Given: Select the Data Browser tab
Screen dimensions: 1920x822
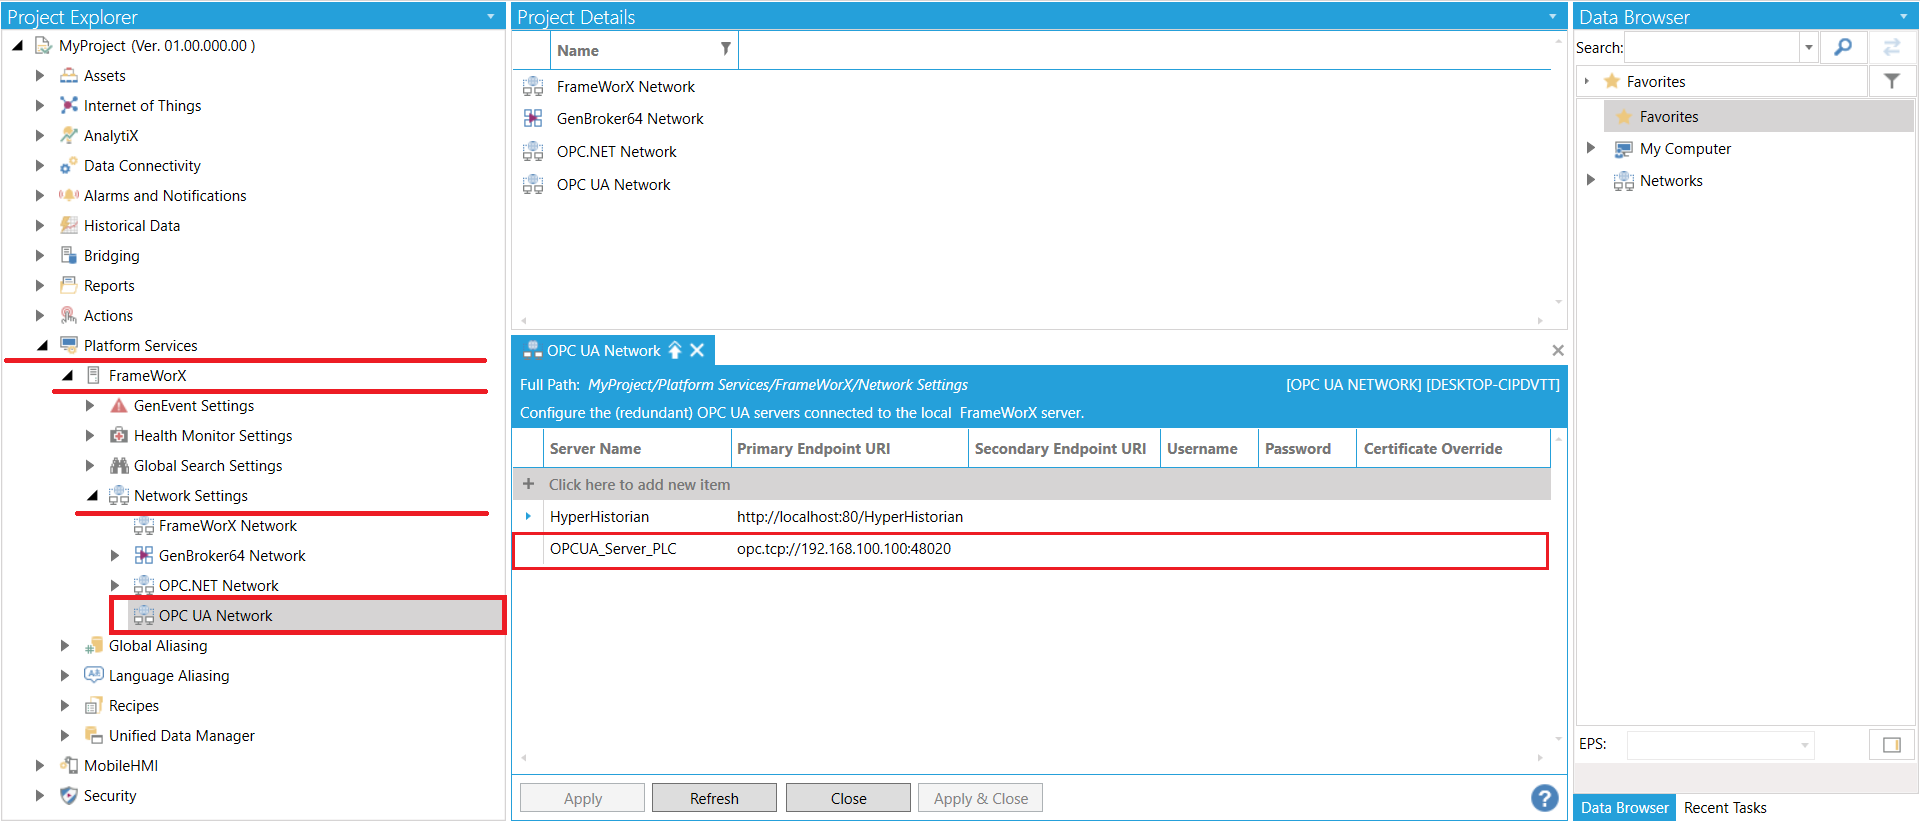Looking at the screenshot, I should (1624, 808).
